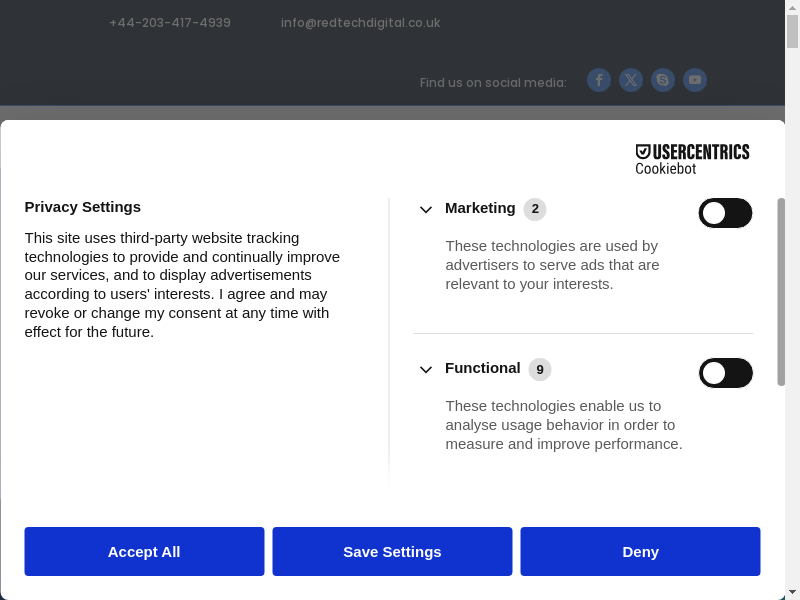This screenshot has height=600, width=800.
Task: Click the cookie dialog's scrollbar thumb
Action: (x=781, y=290)
